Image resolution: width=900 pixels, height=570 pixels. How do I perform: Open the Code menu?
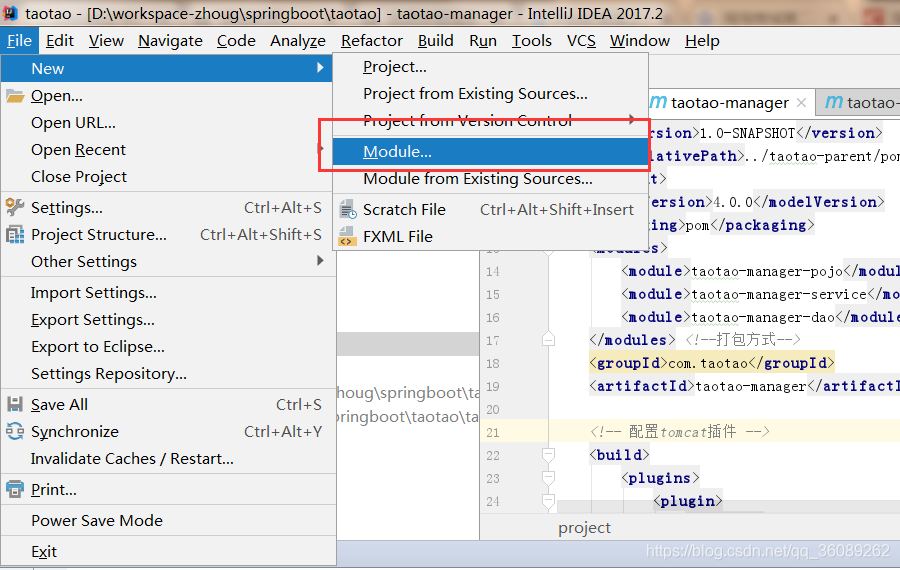(236, 41)
